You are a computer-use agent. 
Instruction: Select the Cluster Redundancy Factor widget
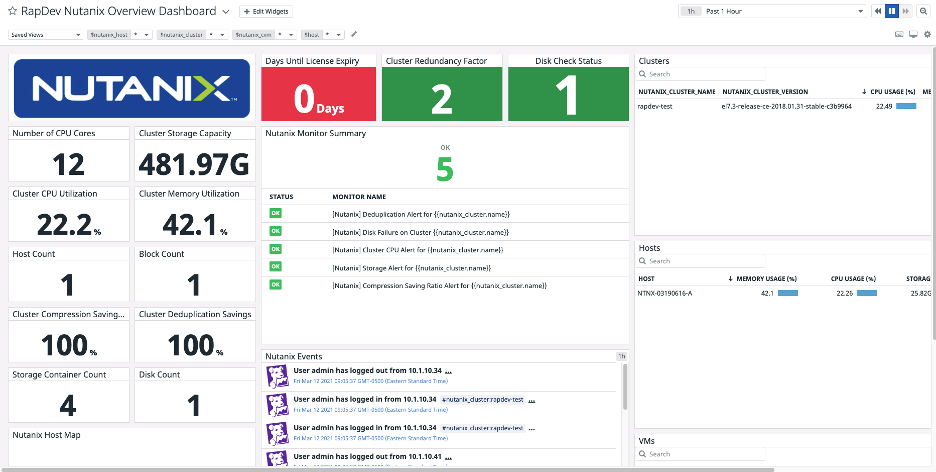pyautogui.click(x=442, y=88)
